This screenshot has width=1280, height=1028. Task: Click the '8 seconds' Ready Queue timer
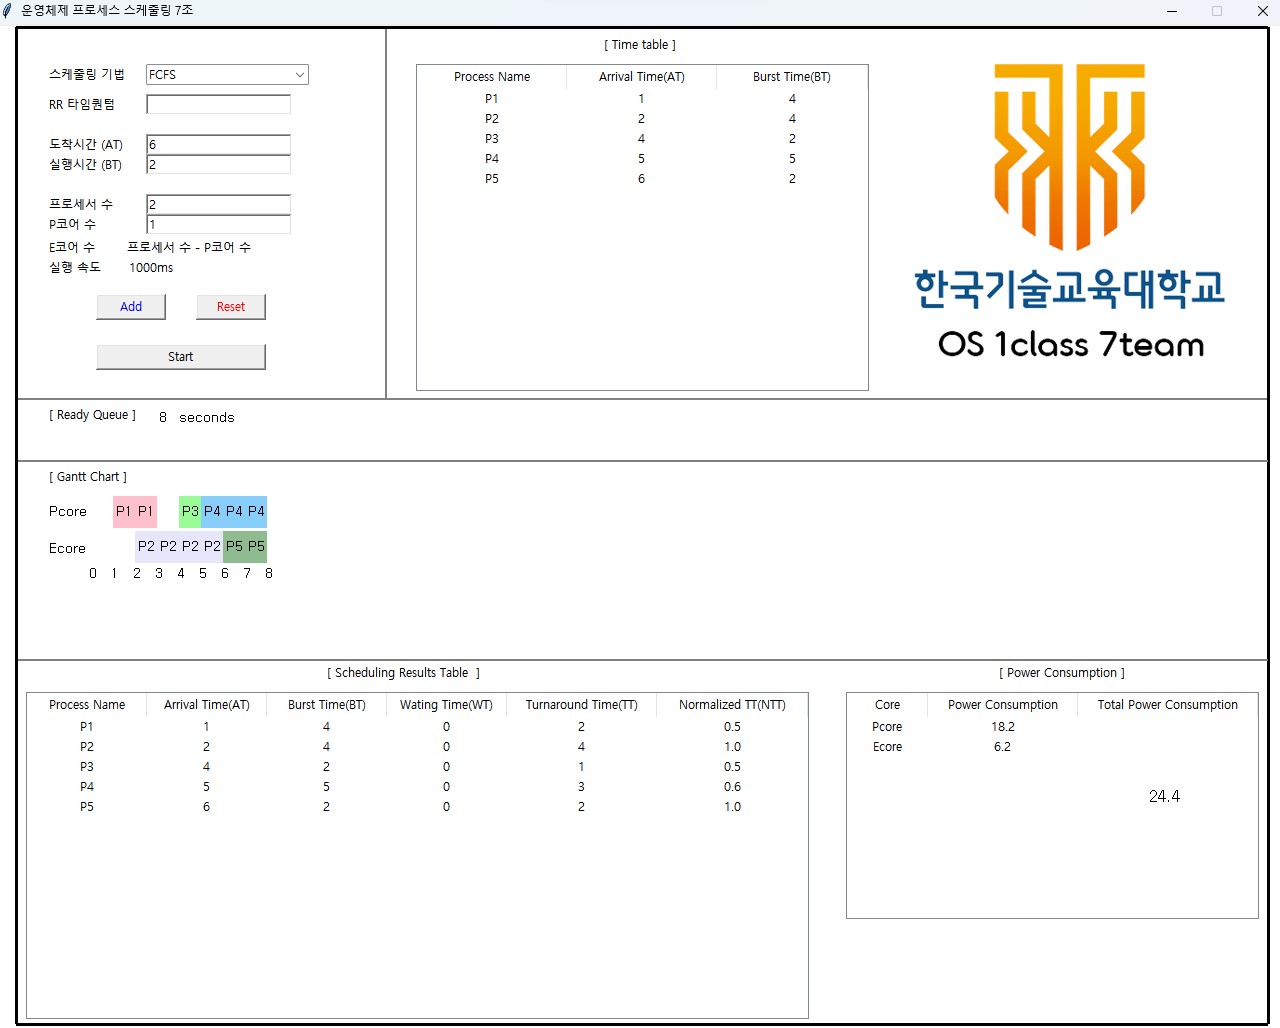pyautogui.click(x=197, y=417)
